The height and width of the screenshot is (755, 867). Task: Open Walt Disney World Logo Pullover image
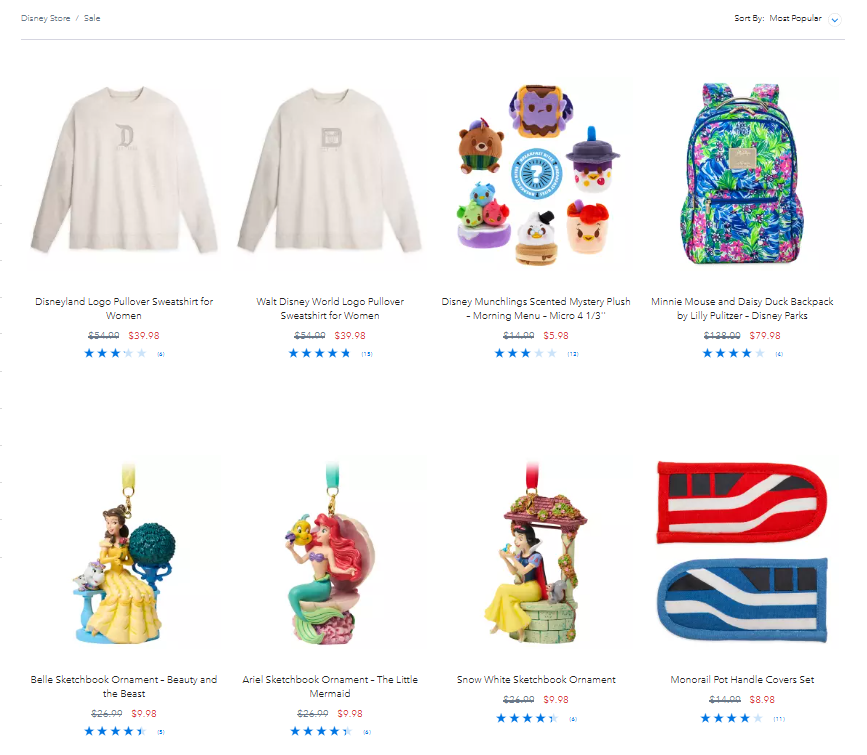(330, 171)
